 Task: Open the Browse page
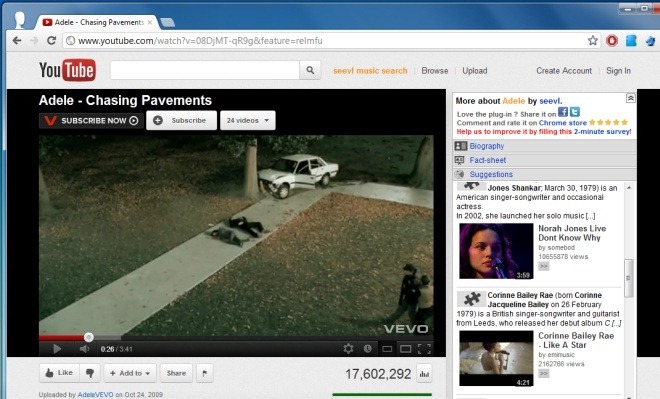(x=435, y=71)
